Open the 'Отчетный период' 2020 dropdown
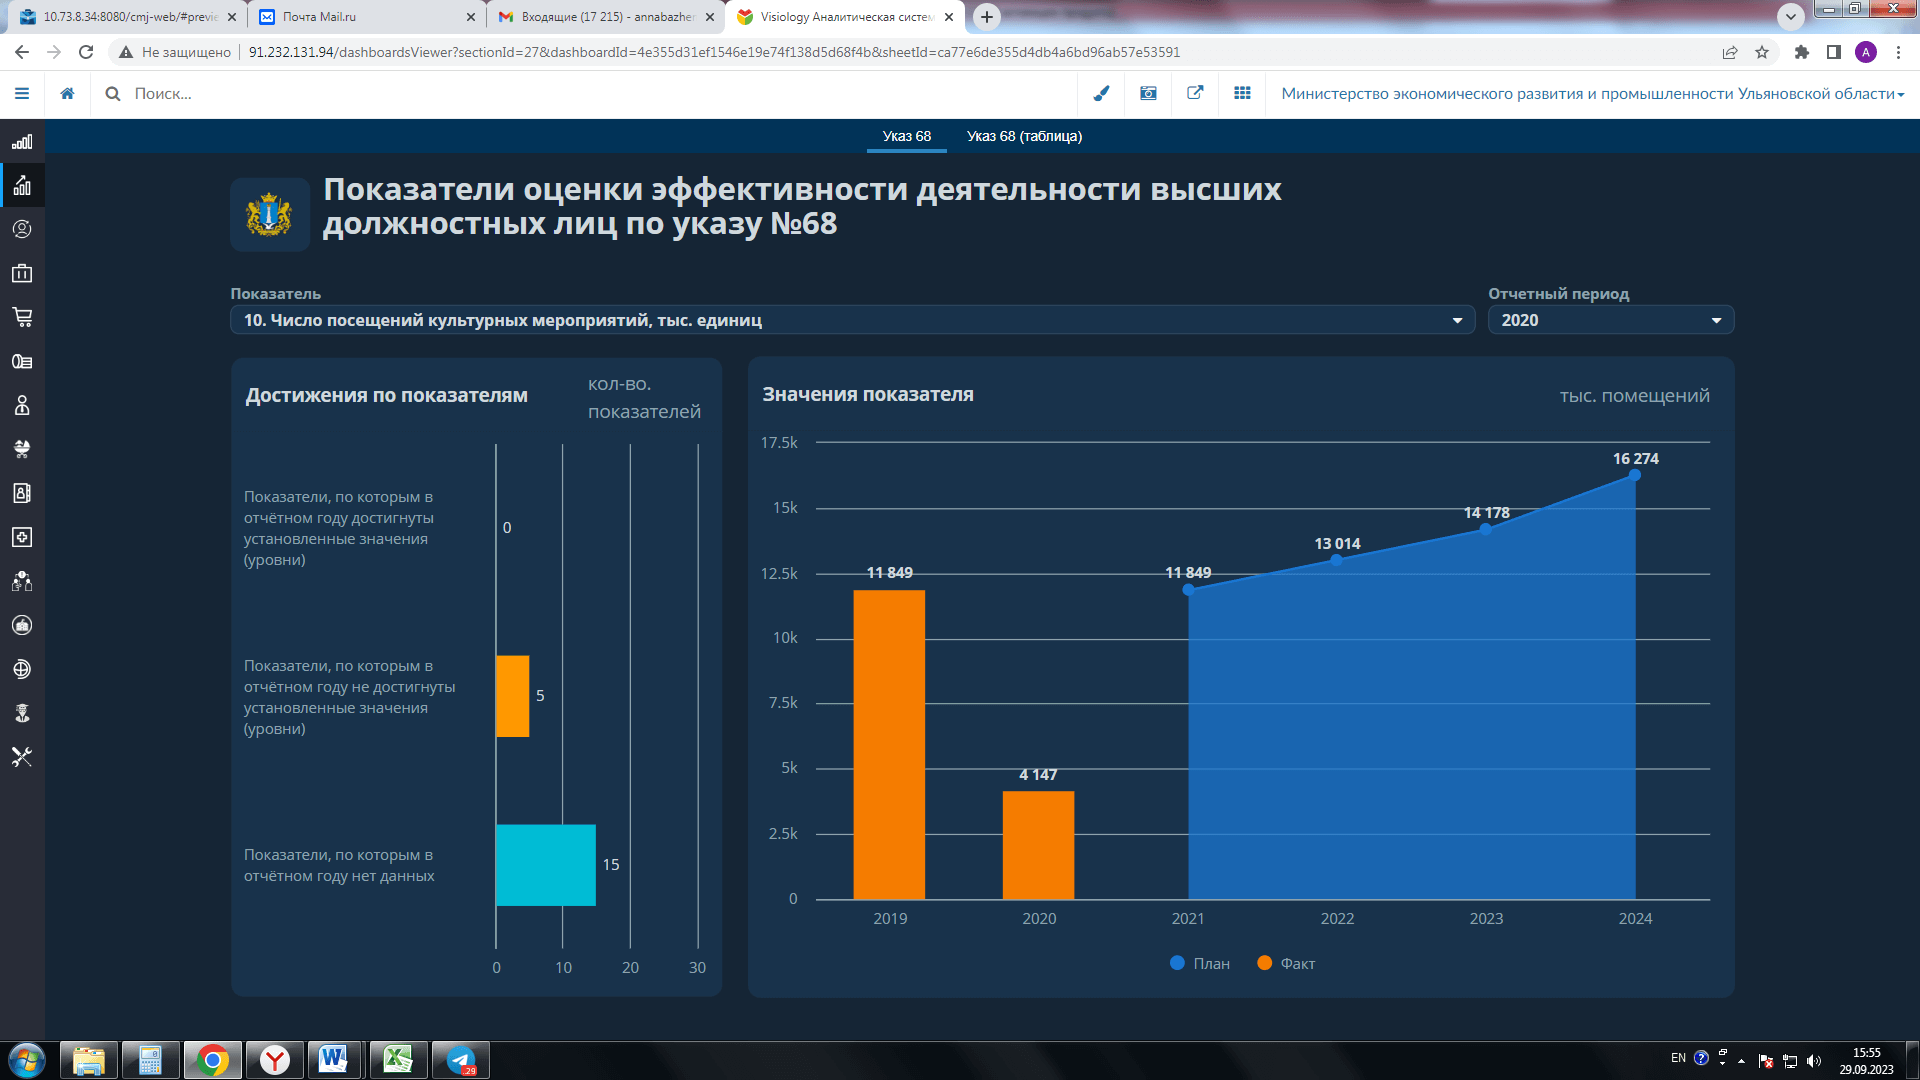This screenshot has width=1920, height=1080. coord(1610,320)
